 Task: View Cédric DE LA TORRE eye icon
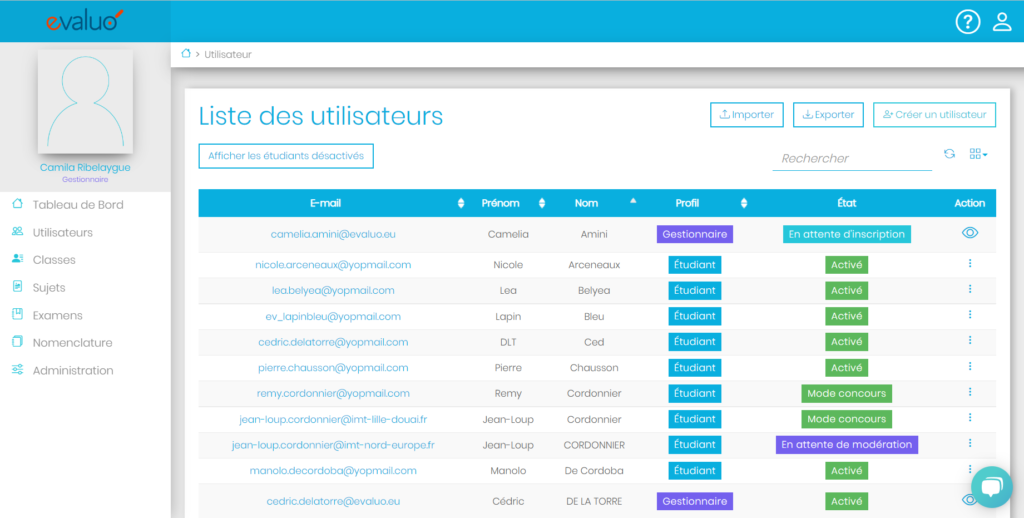click(x=969, y=500)
